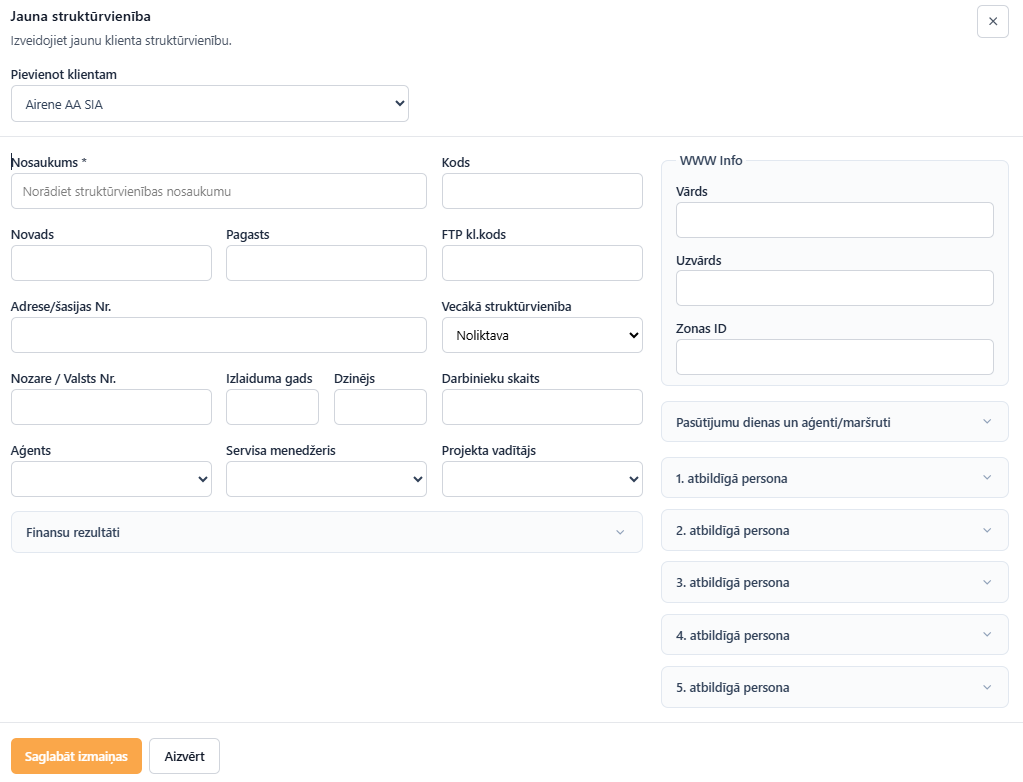Expand the 5. atbildīgā persona section

[834, 687]
